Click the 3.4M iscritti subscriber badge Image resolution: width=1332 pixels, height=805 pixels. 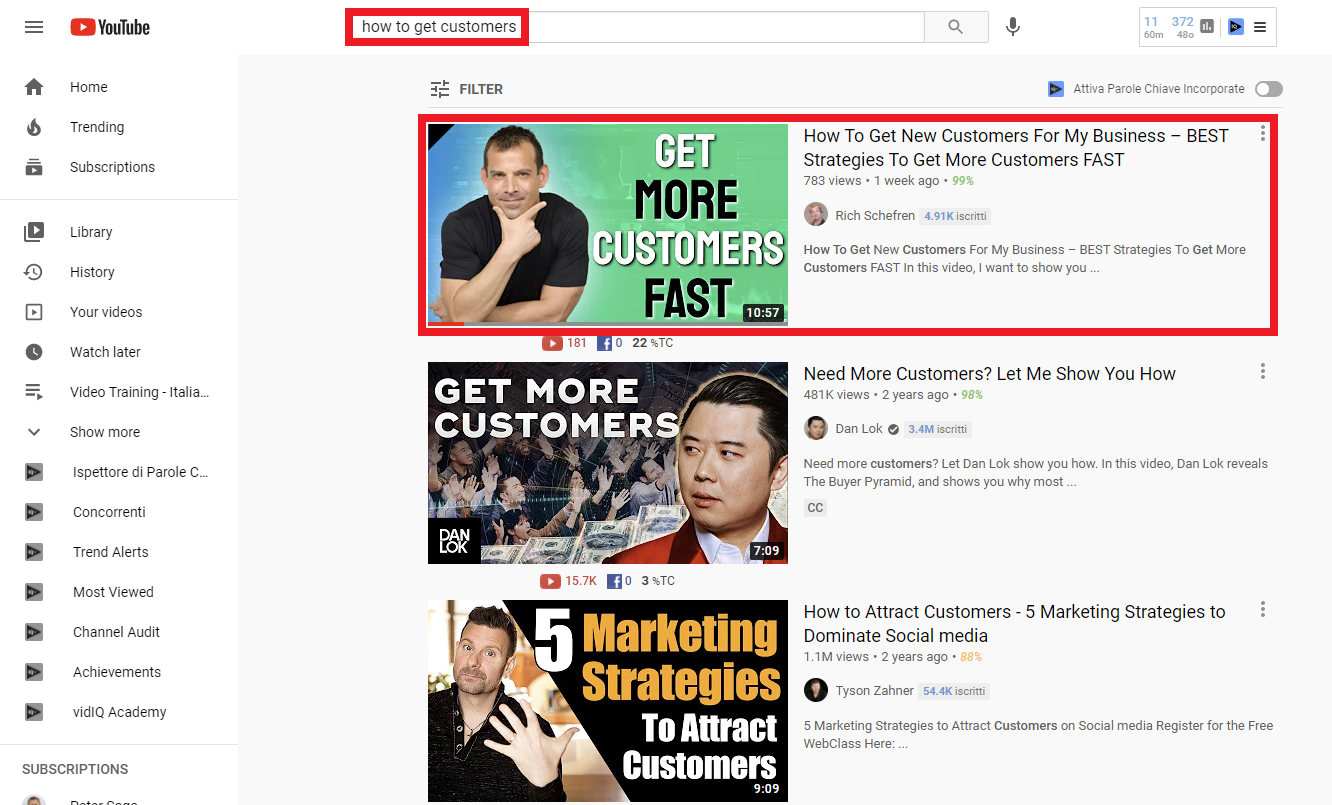[x=938, y=429]
